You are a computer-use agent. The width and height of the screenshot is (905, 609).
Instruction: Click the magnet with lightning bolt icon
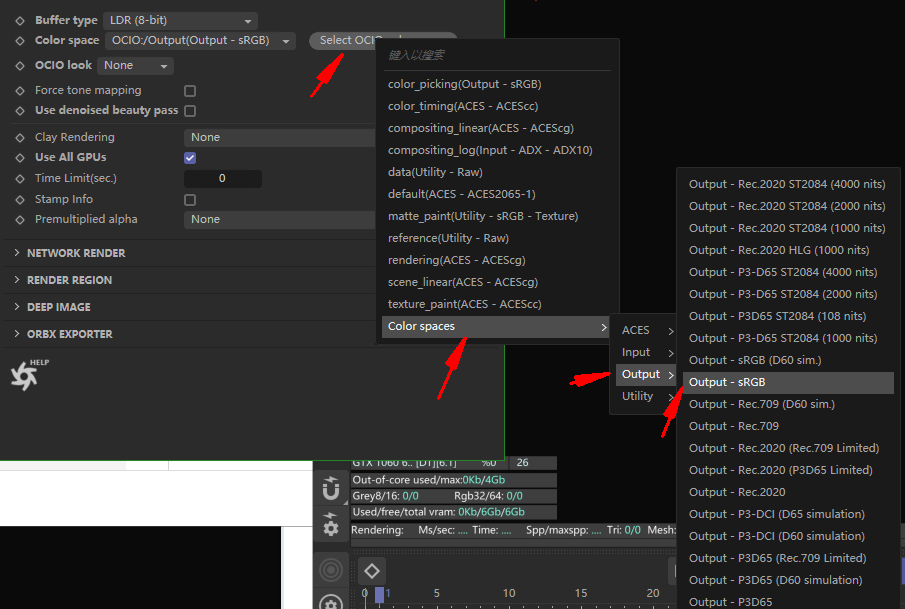pos(331,488)
